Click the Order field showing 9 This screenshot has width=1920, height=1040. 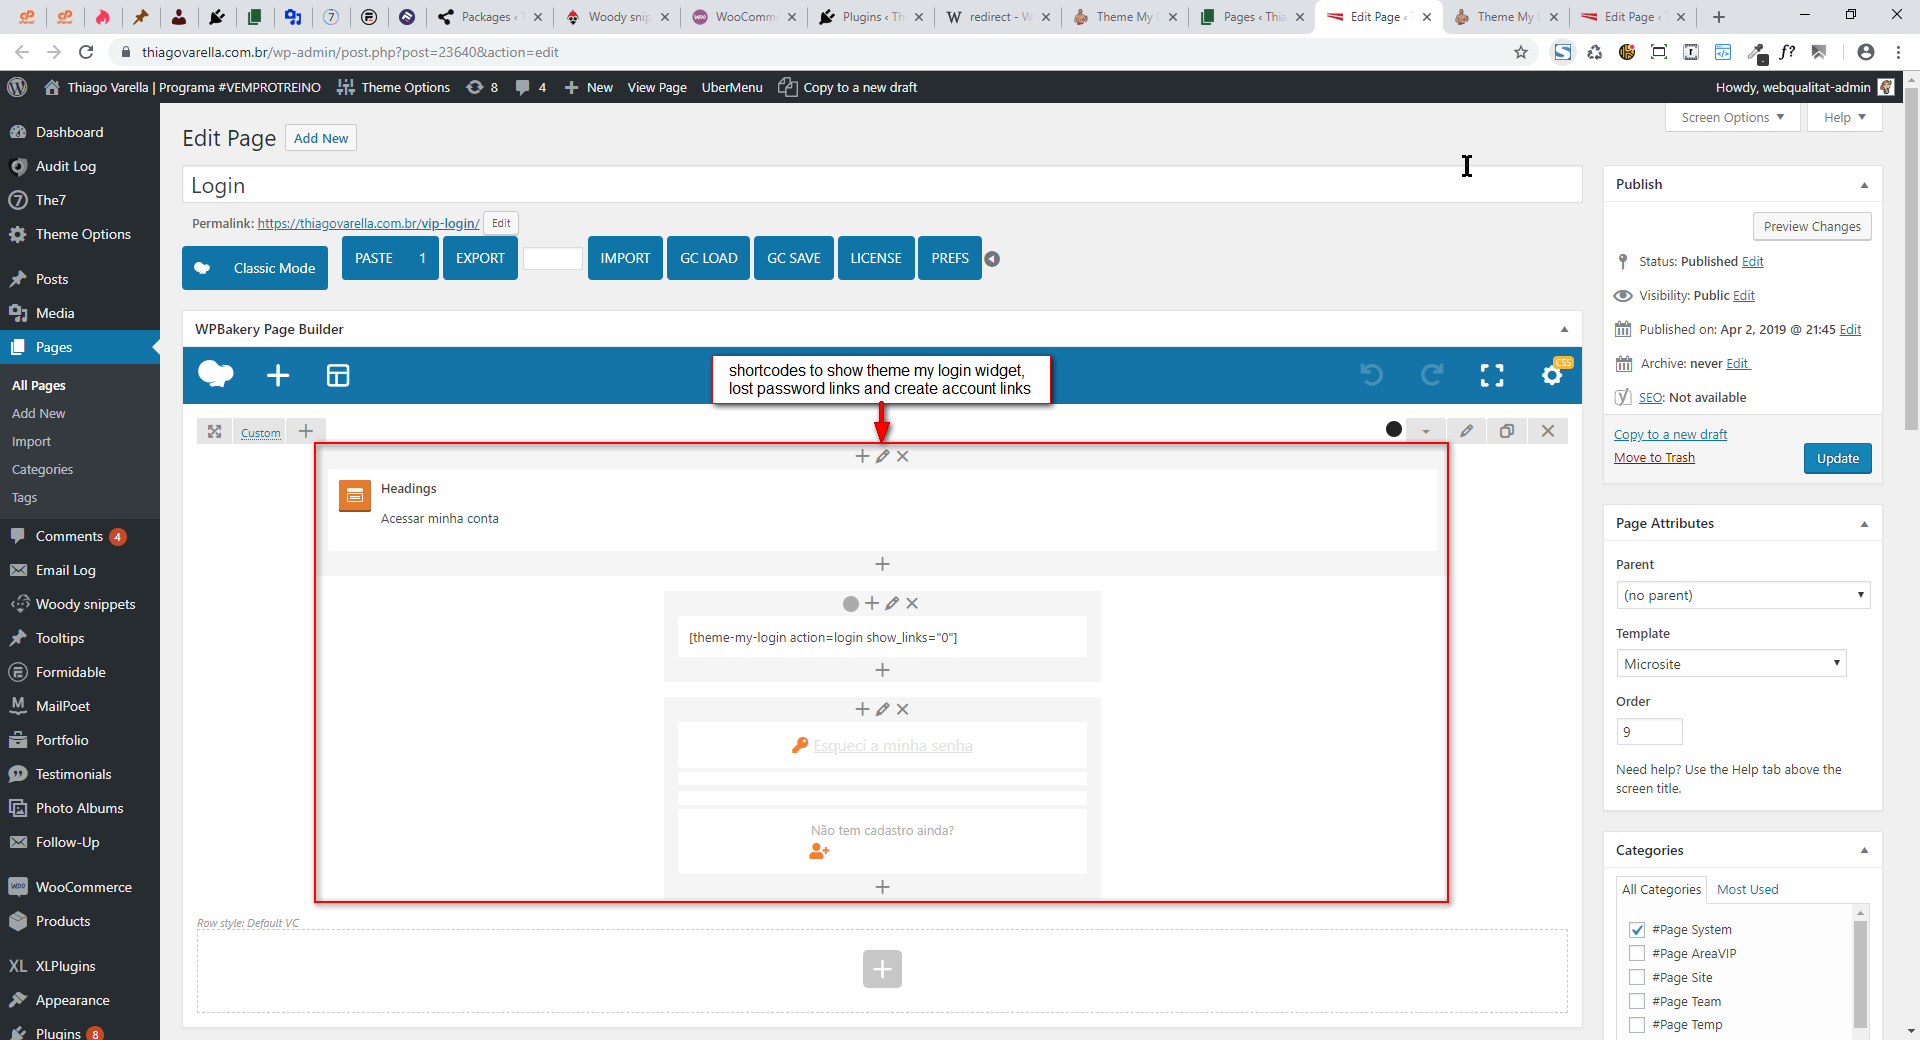click(1649, 732)
